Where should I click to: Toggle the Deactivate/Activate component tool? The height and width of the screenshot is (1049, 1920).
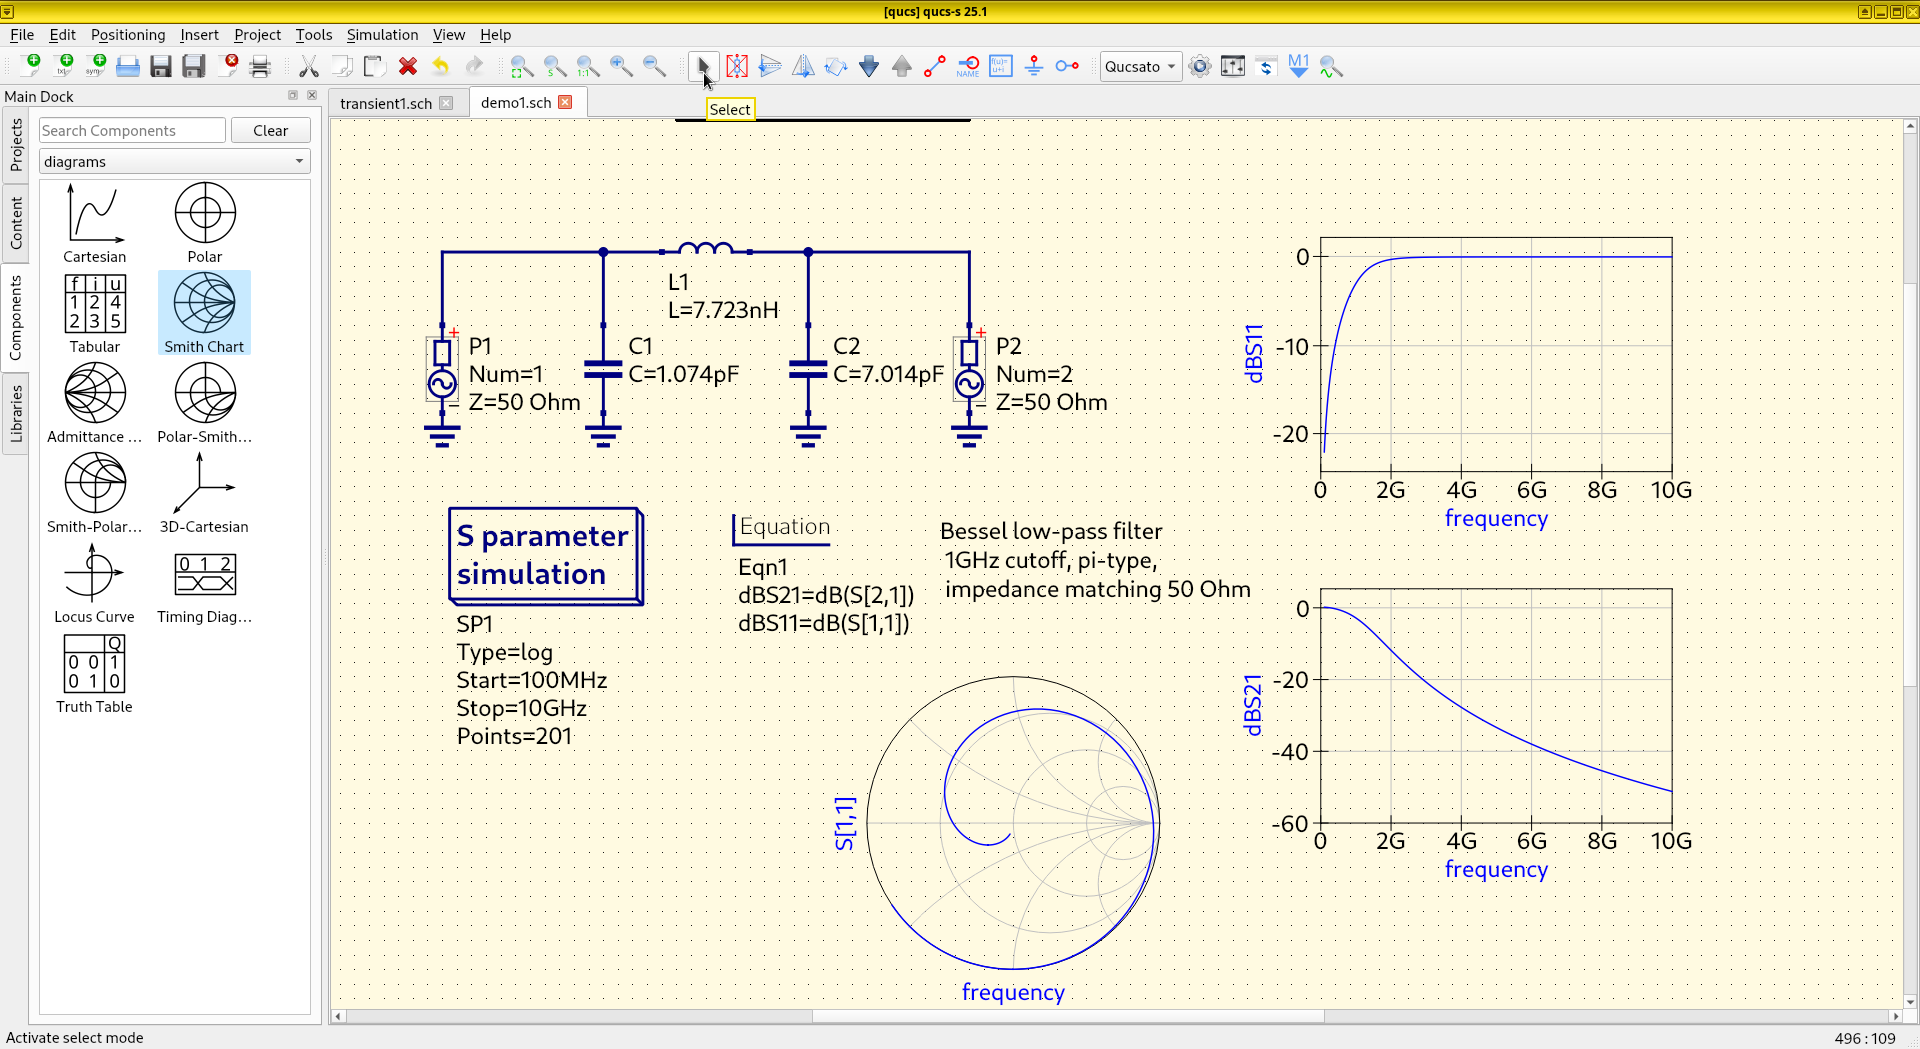click(737, 67)
